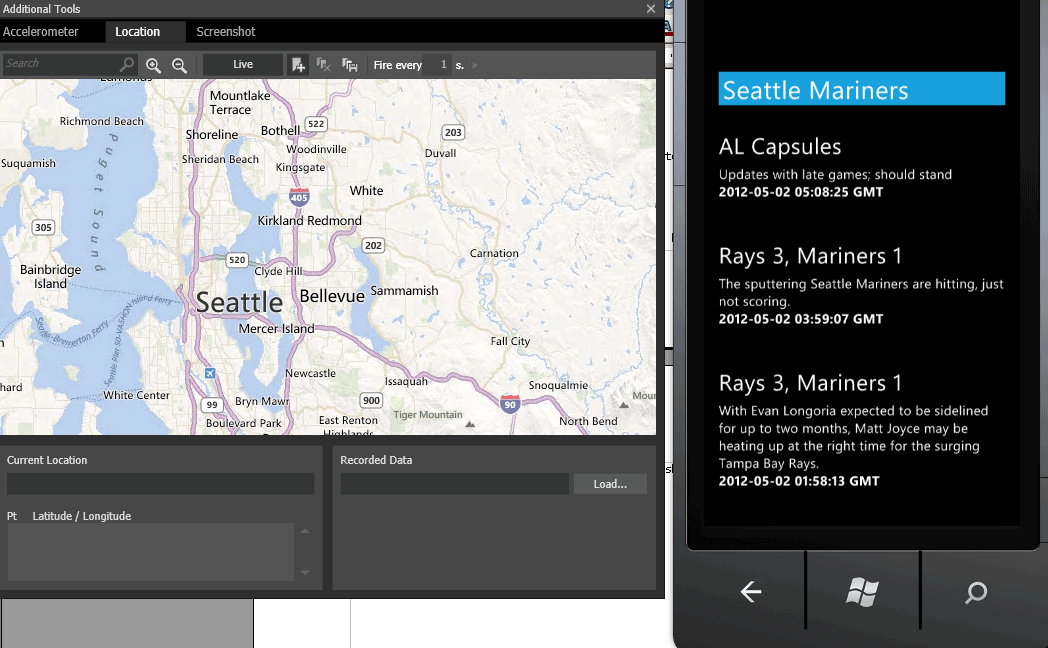Click Kirkland Redmond label on the map

point(309,220)
